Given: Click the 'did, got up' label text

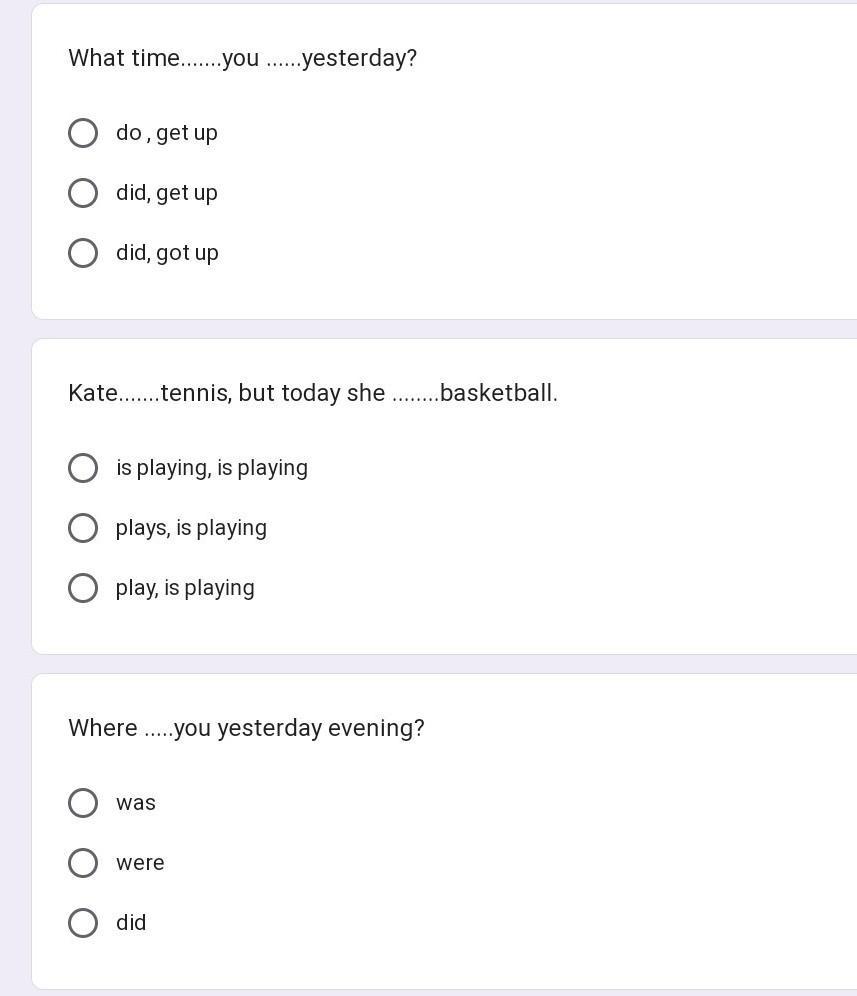Looking at the screenshot, I should click(x=167, y=253).
